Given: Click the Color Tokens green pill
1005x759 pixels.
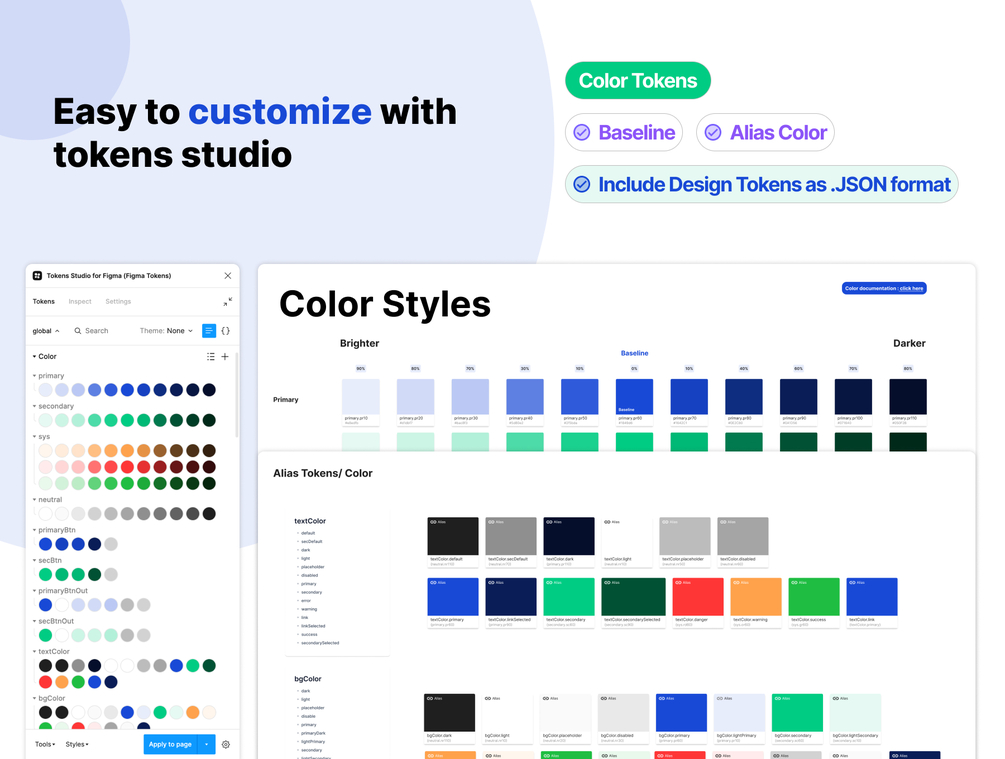Looking at the screenshot, I should tap(638, 81).
